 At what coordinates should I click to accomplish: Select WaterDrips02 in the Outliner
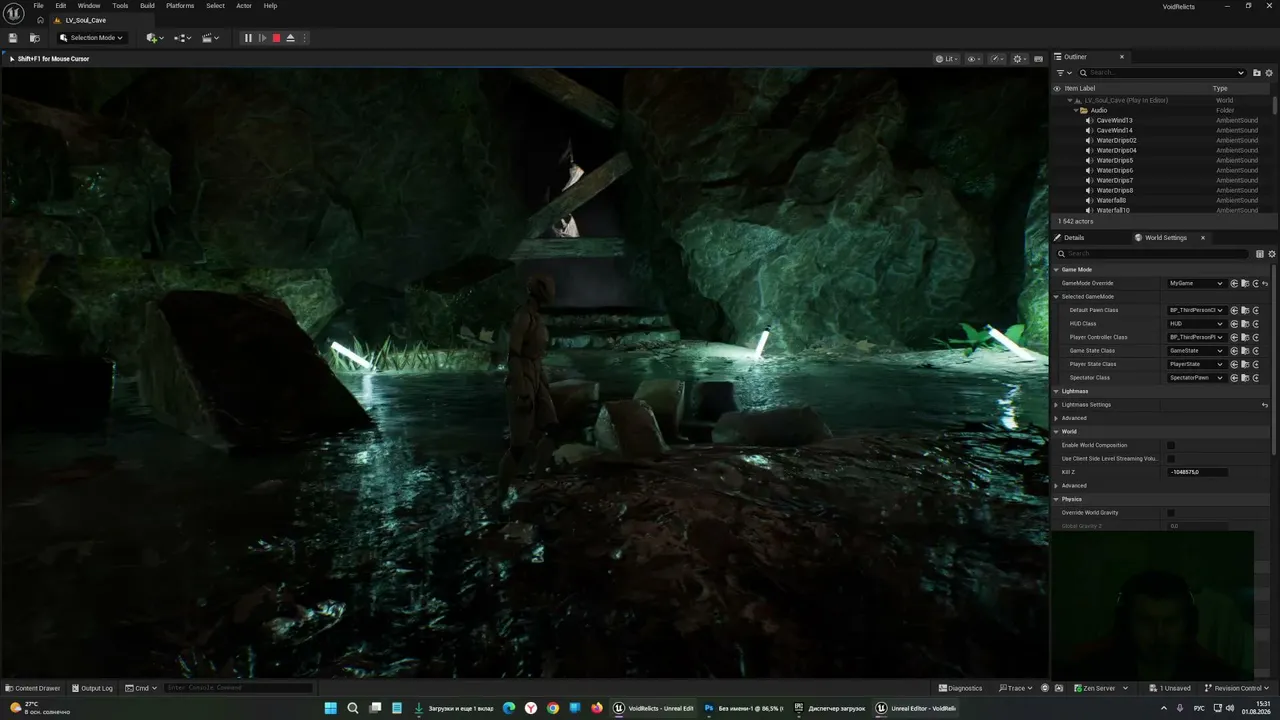(1116, 140)
